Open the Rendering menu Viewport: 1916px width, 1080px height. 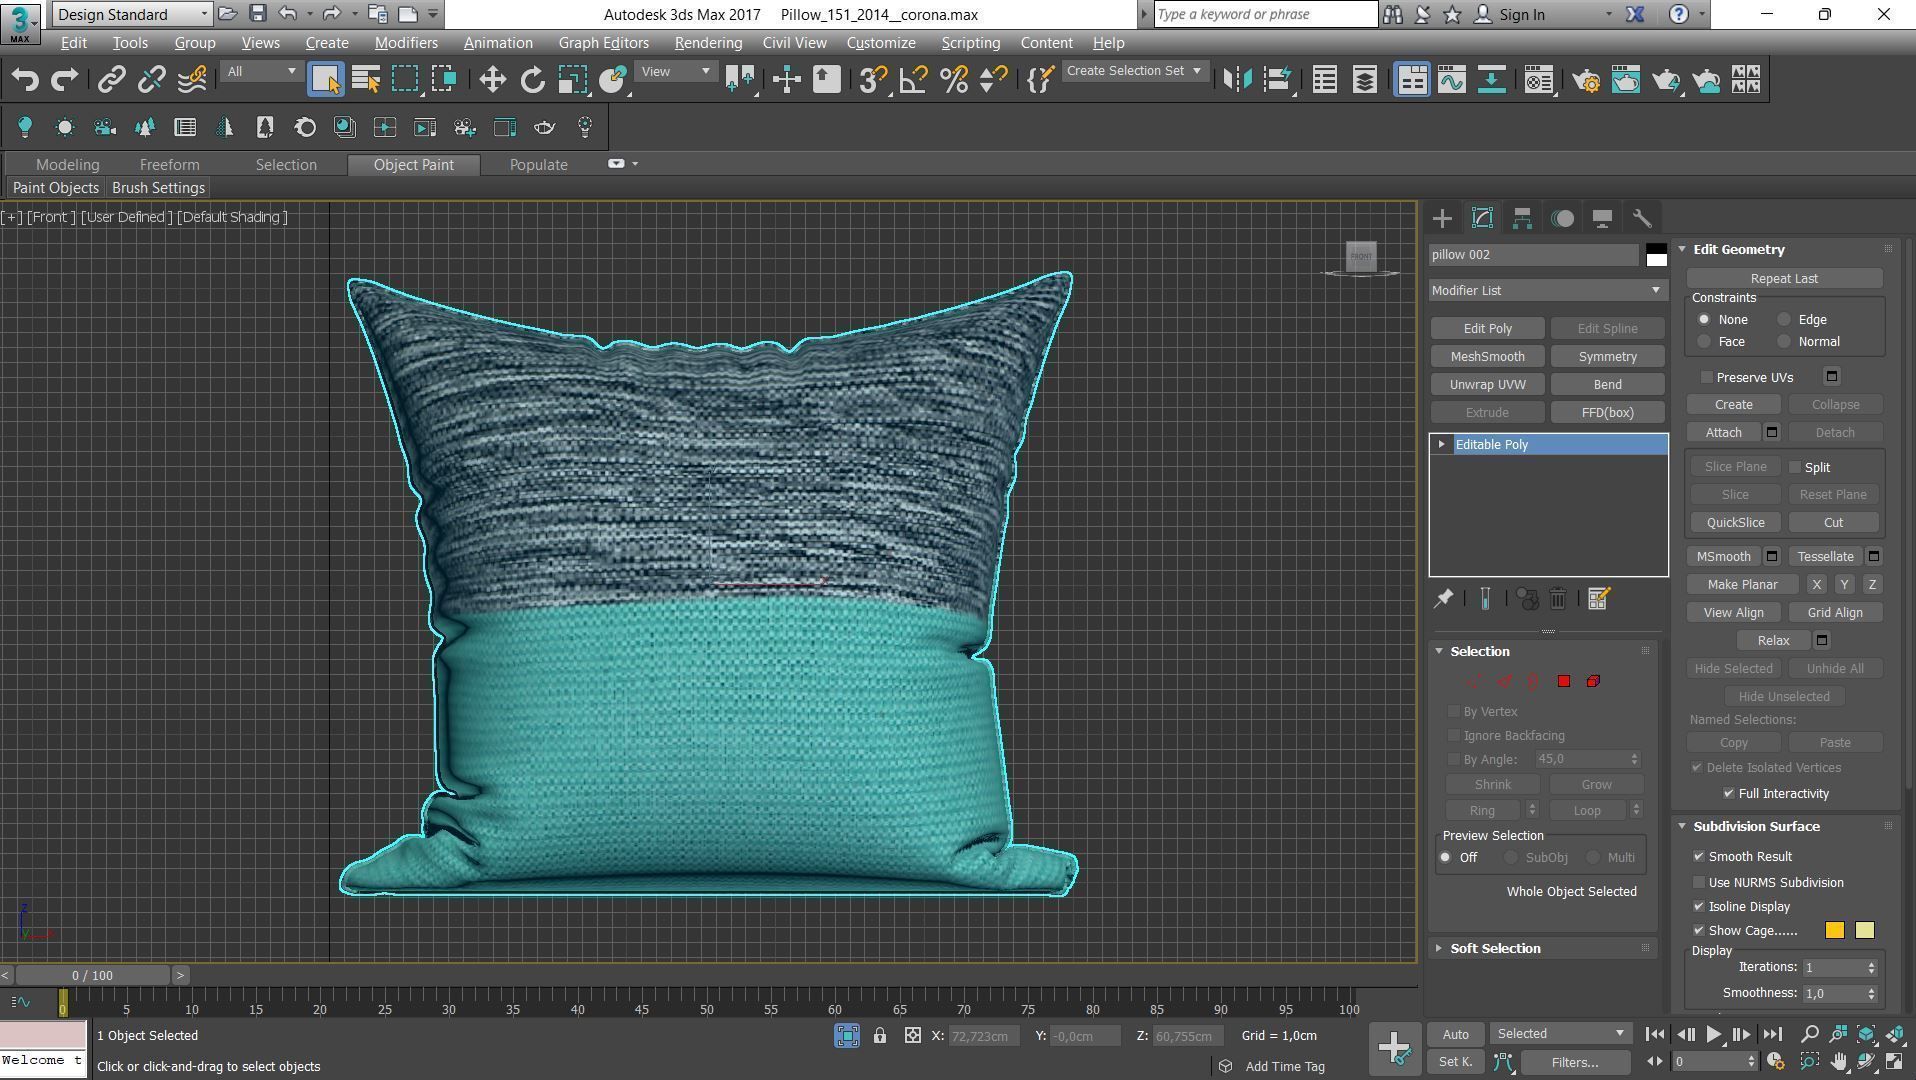click(x=708, y=43)
